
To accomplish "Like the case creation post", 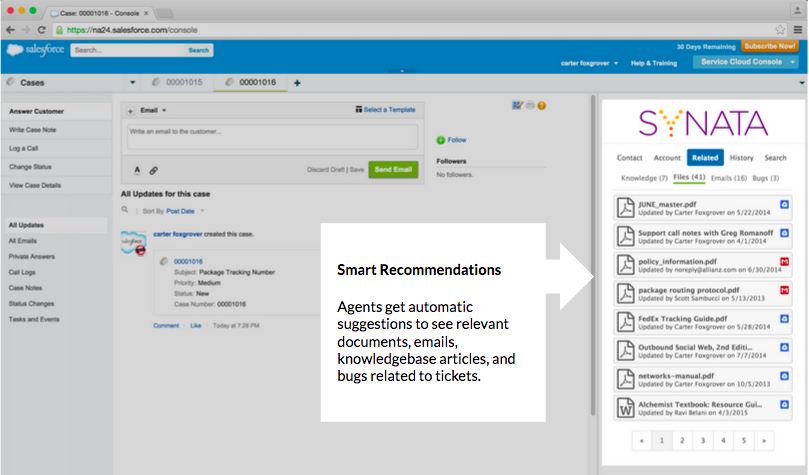I will 196,325.
